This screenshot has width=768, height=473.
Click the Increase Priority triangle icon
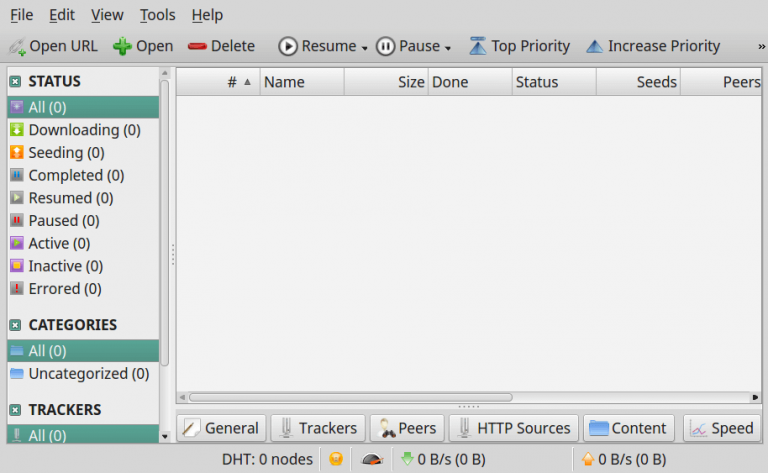594,47
